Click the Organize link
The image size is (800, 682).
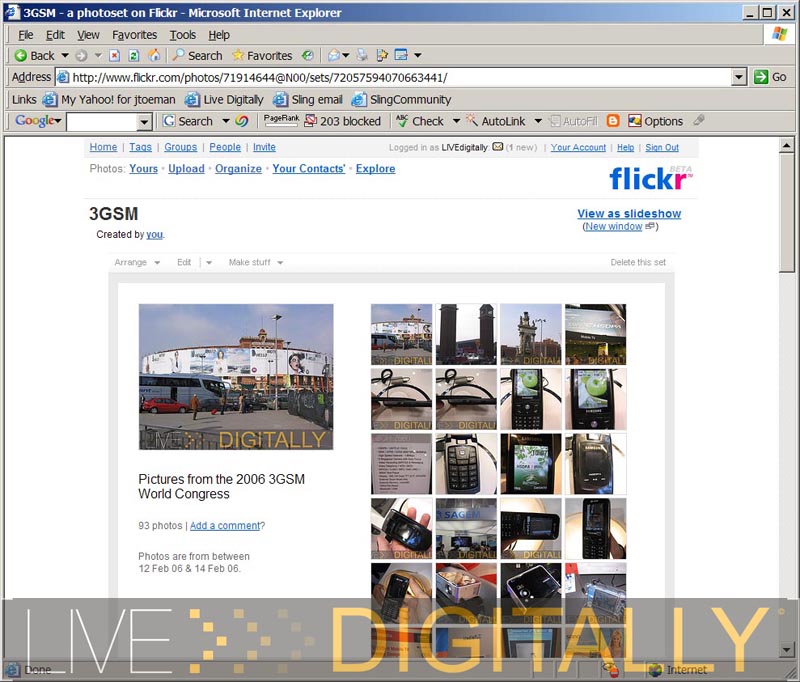[x=238, y=169]
